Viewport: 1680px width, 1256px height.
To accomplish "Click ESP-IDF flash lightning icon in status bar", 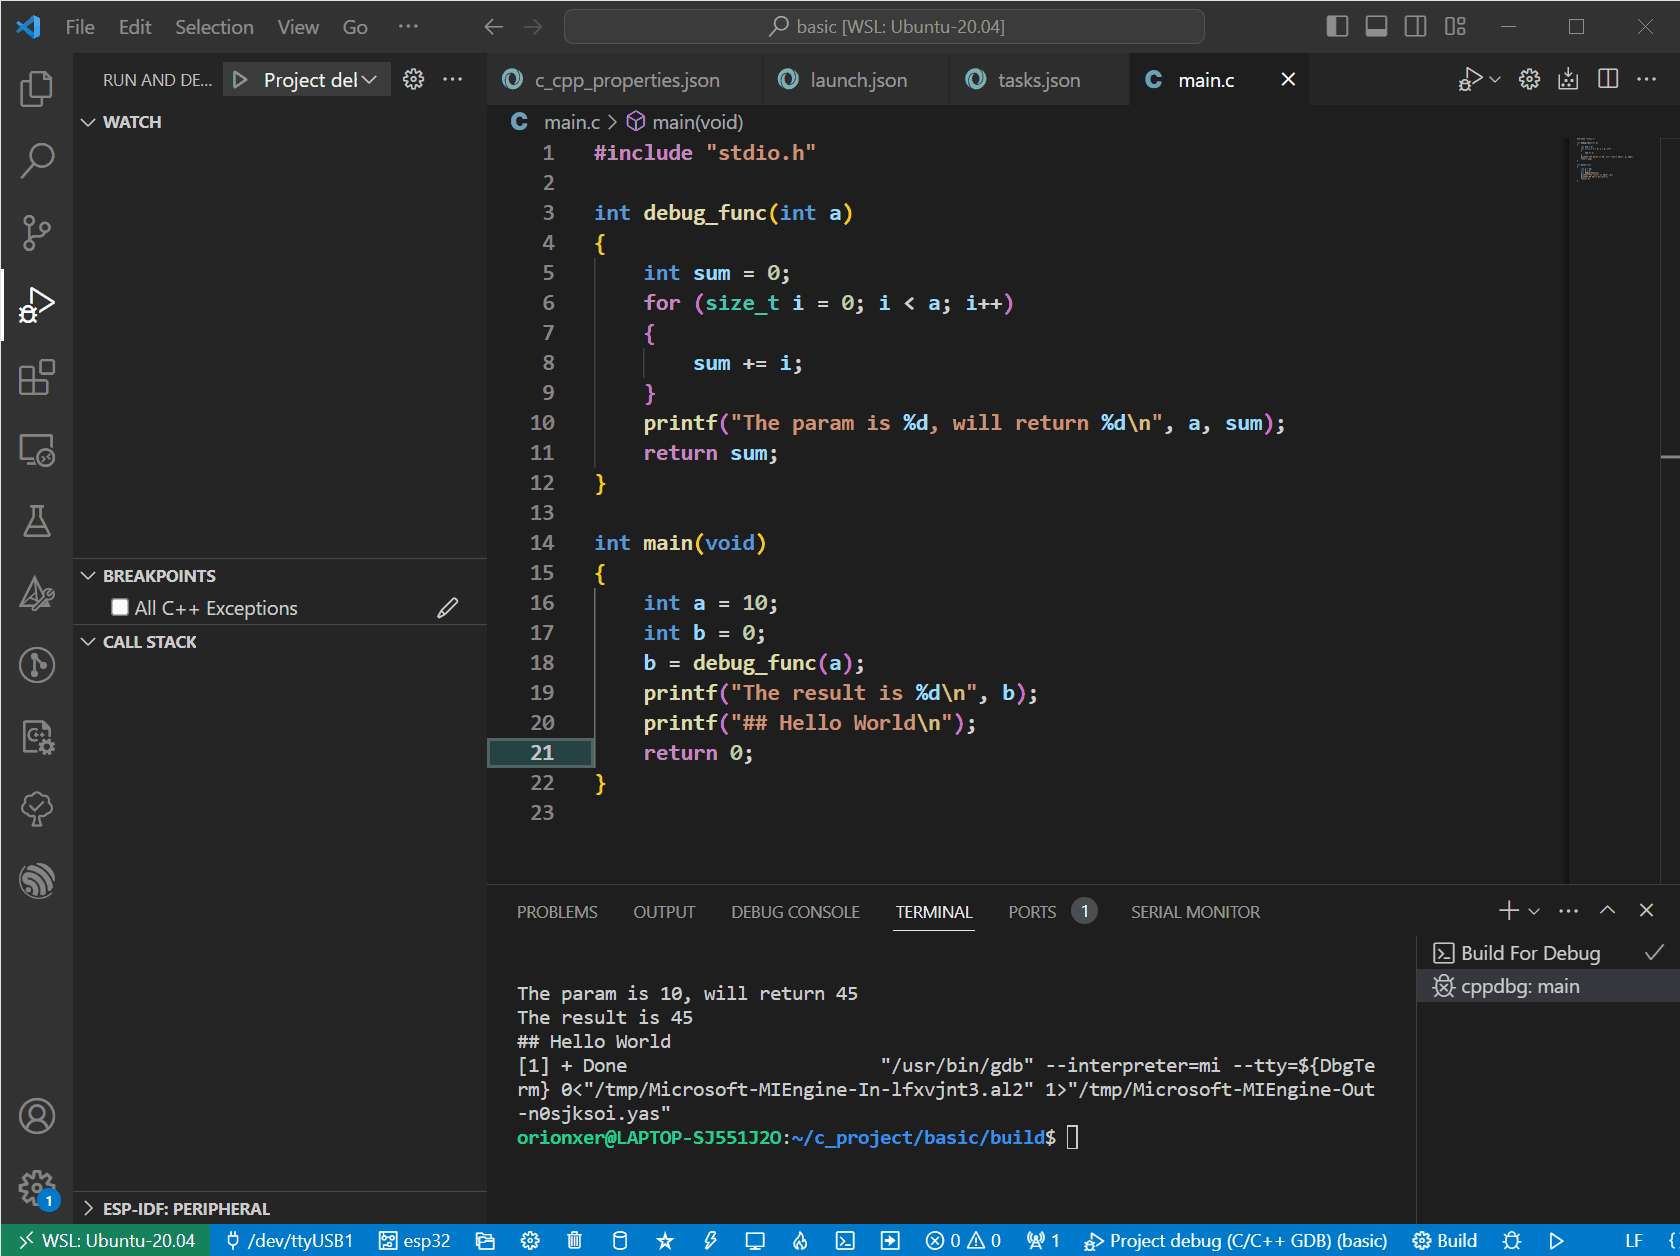I will pyautogui.click(x=710, y=1240).
